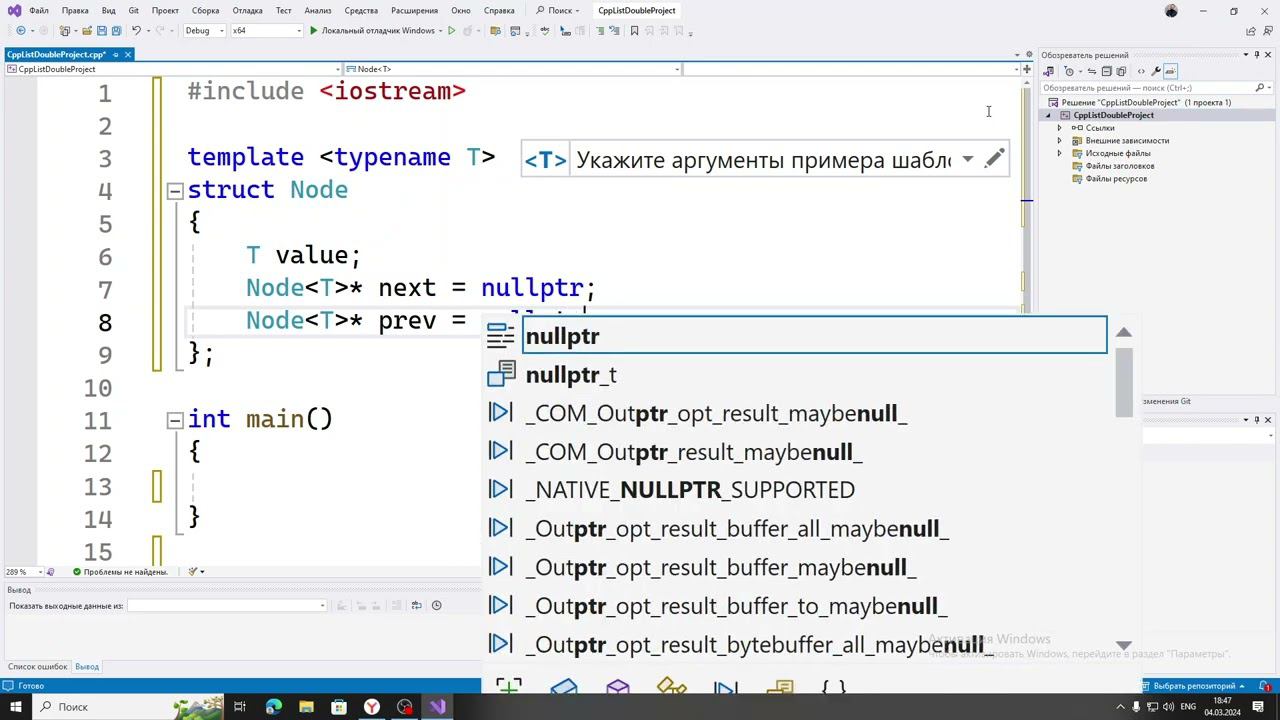Image resolution: width=1280 pixels, height=720 pixels.
Task: Expand the Исходные файлы node
Action: pyautogui.click(x=1060, y=154)
